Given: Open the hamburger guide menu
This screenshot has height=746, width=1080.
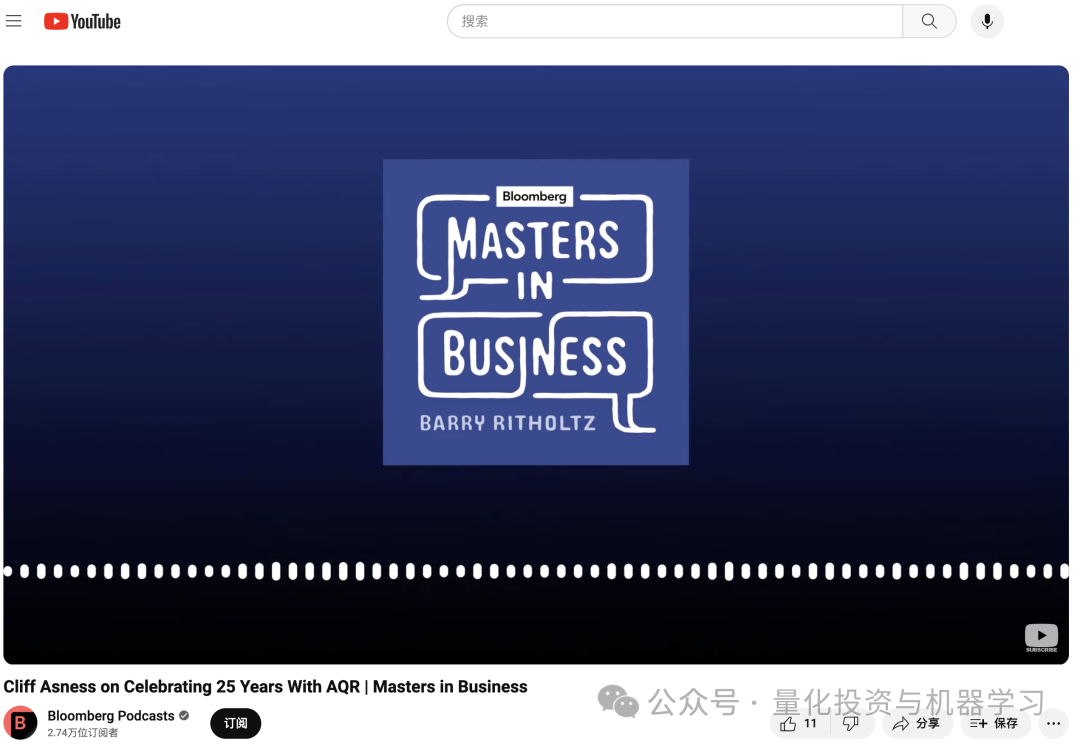Looking at the screenshot, I should pyautogui.click(x=14, y=21).
